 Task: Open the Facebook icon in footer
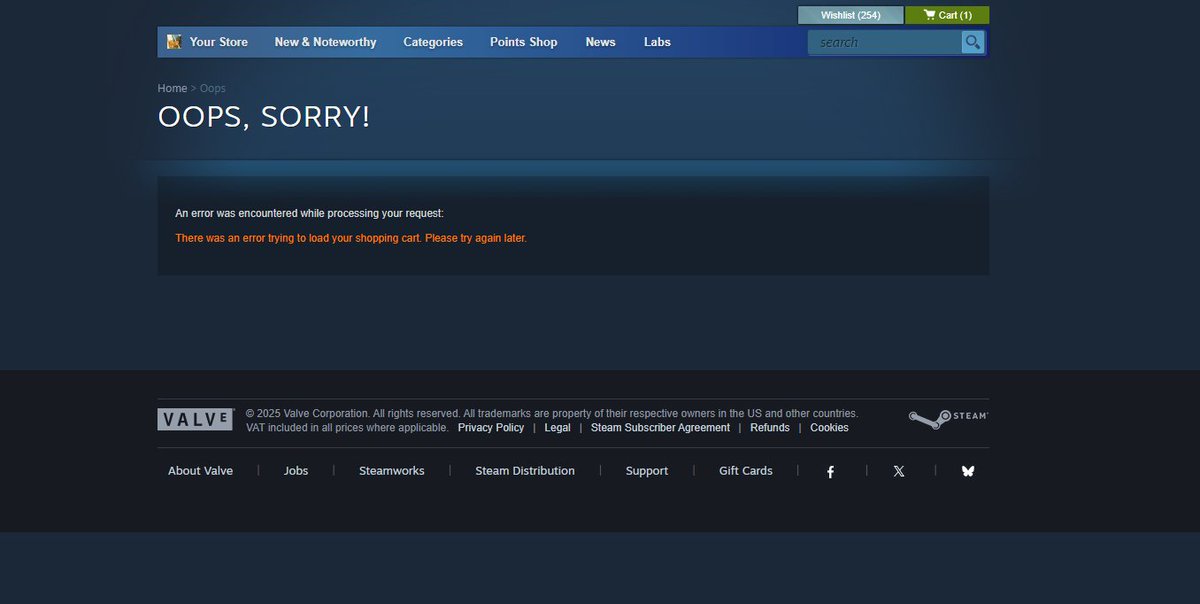[x=830, y=471]
